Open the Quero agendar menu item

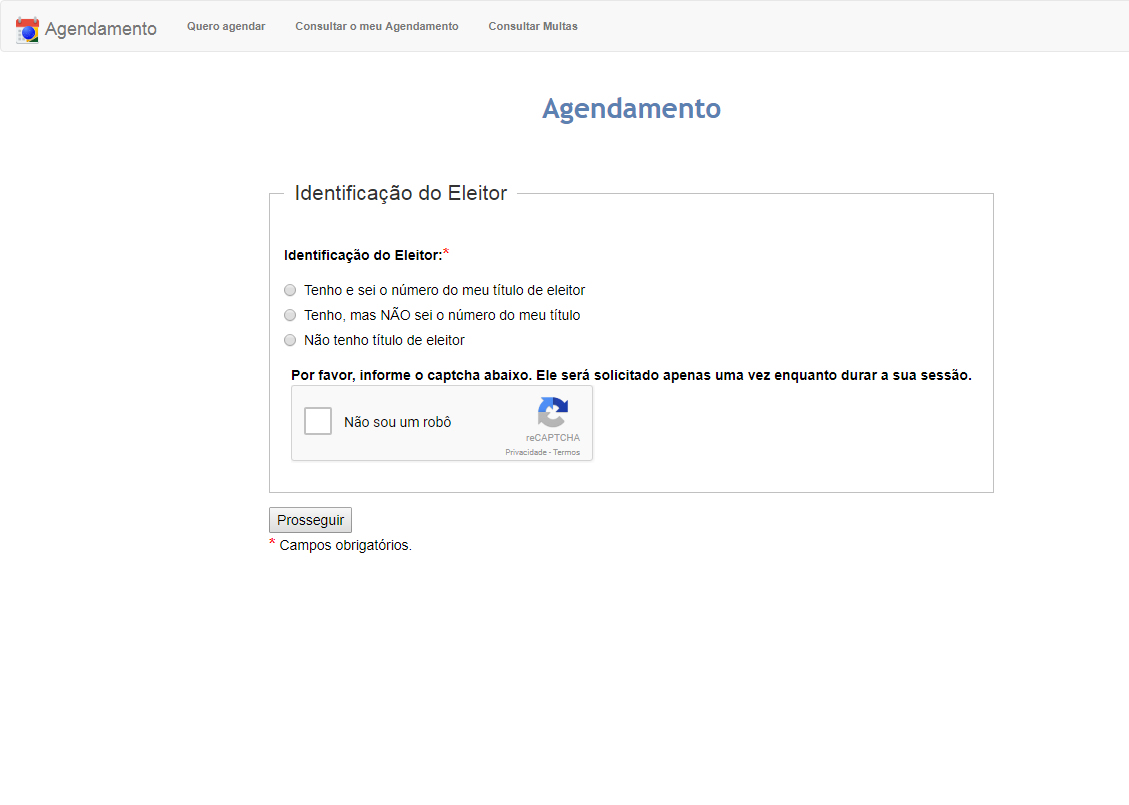click(226, 26)
